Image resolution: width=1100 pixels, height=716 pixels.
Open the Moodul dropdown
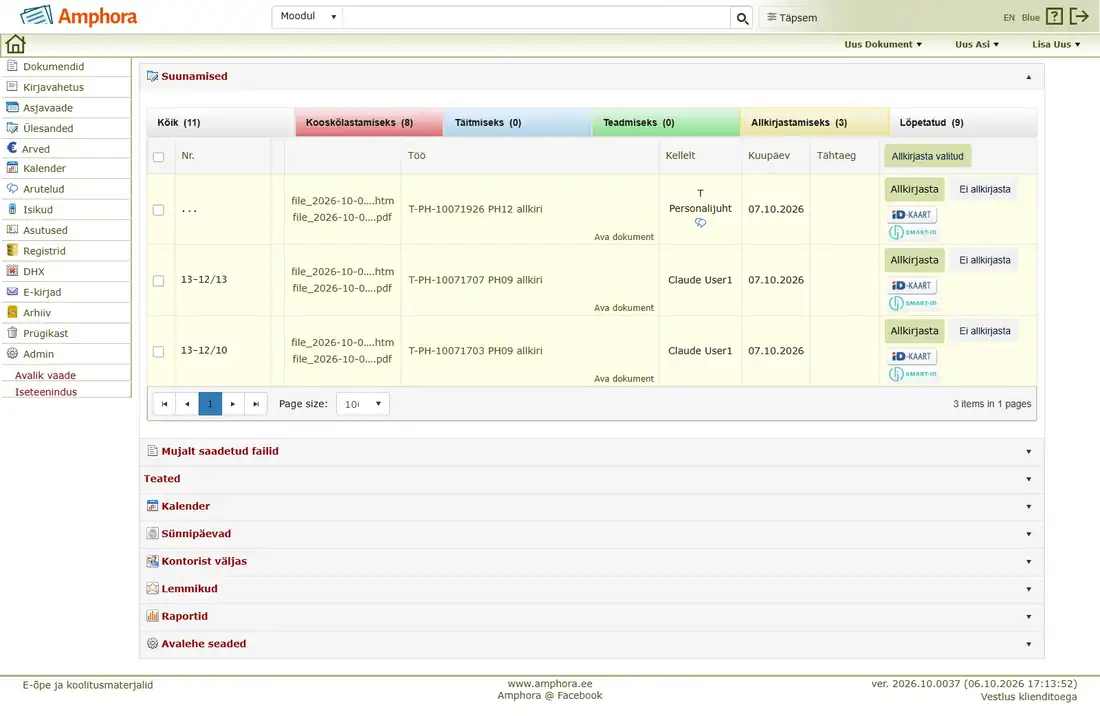tap(307, 16)
